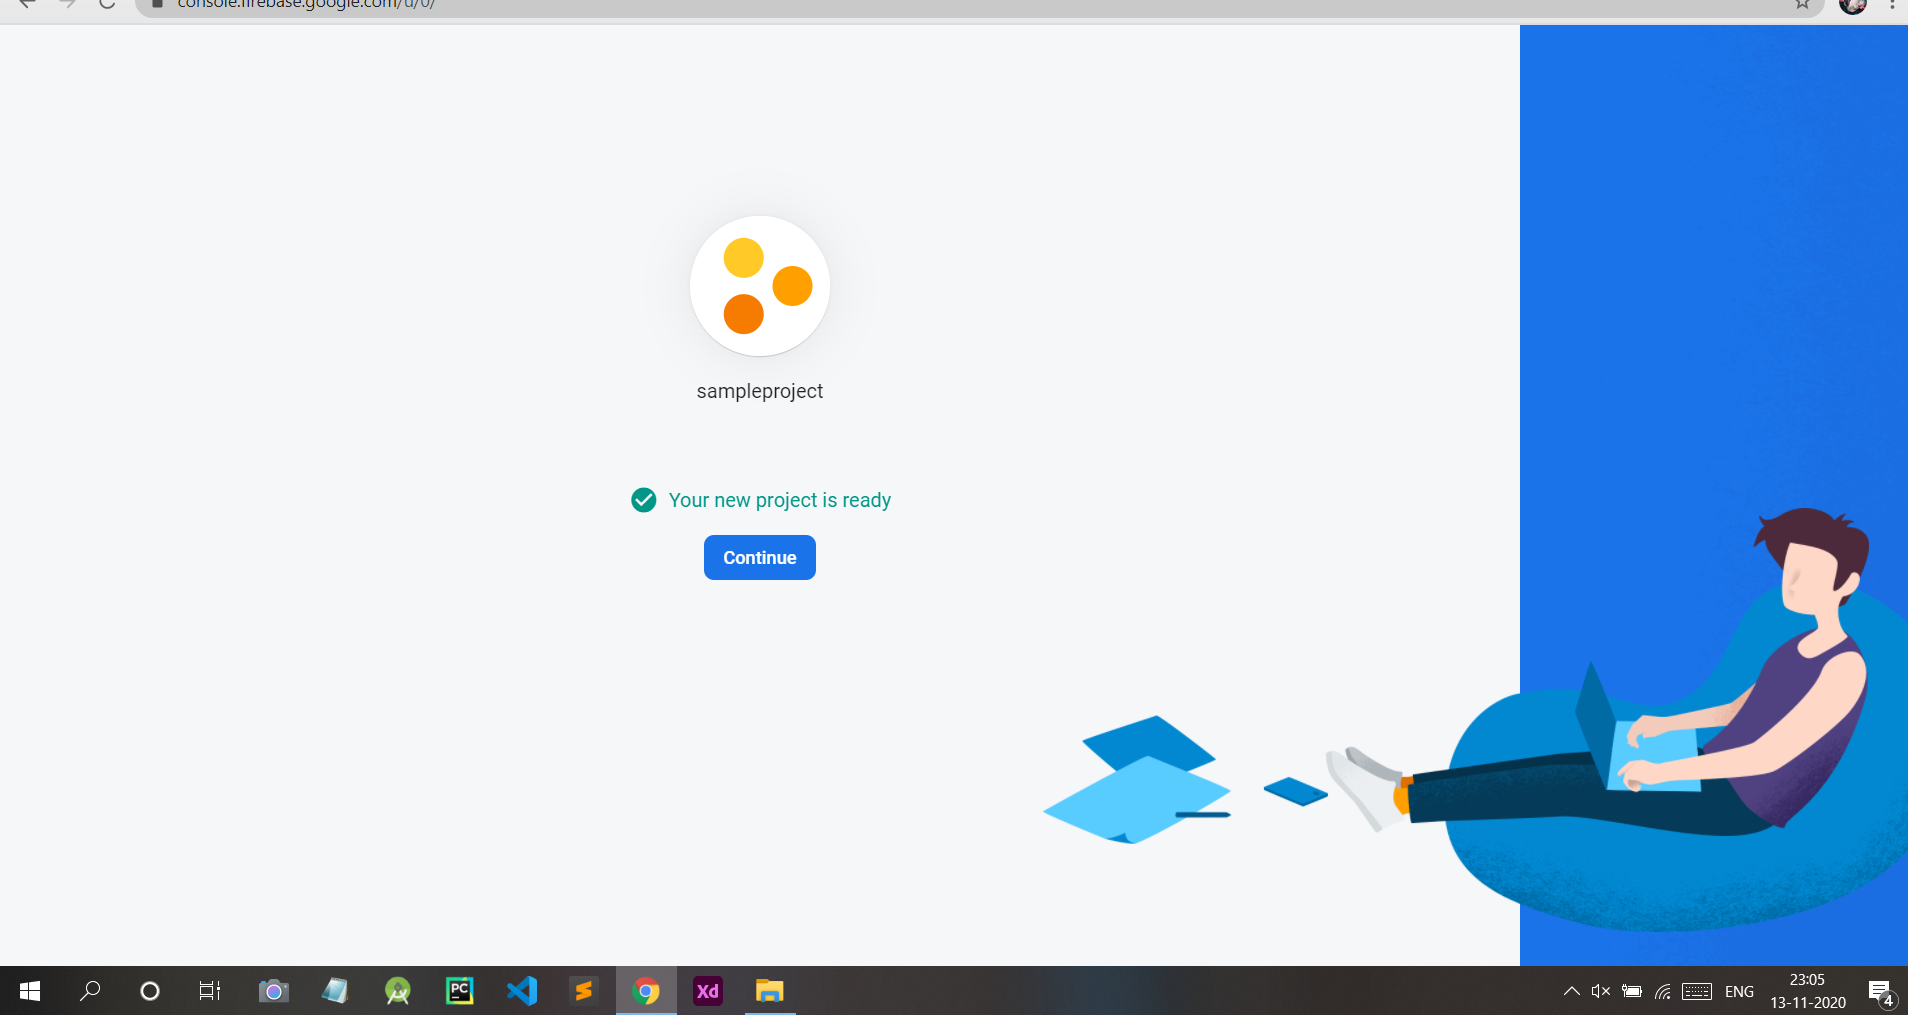Open the Chrome profile avatar
1908x1015 pixels.
tap(1853, 5)
